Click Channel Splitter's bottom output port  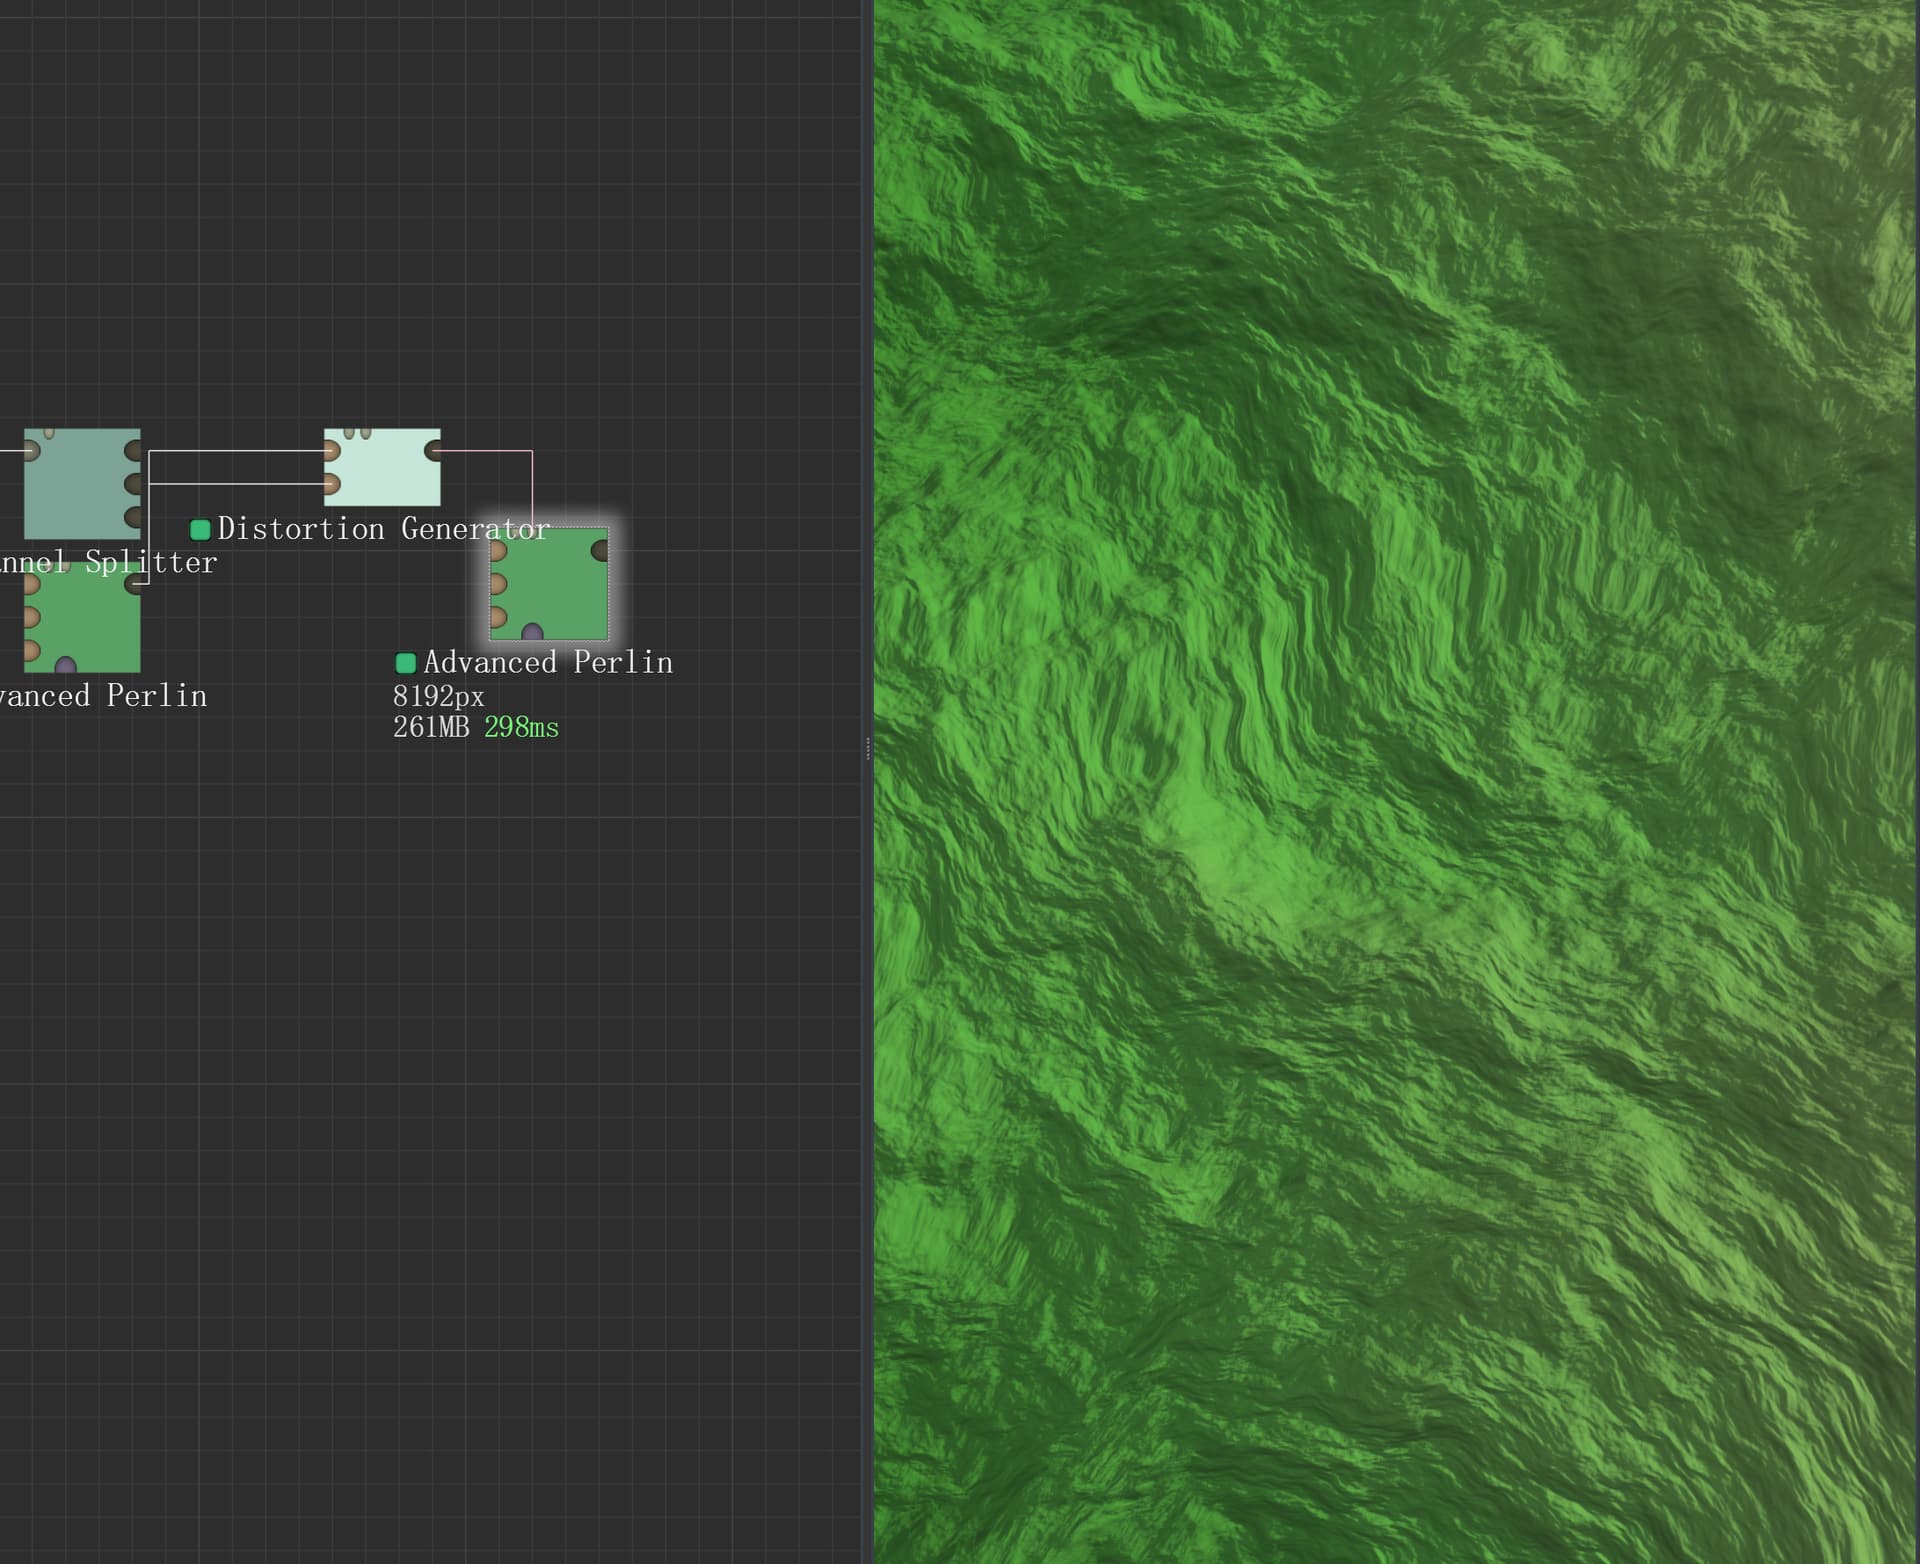(133, 517)
